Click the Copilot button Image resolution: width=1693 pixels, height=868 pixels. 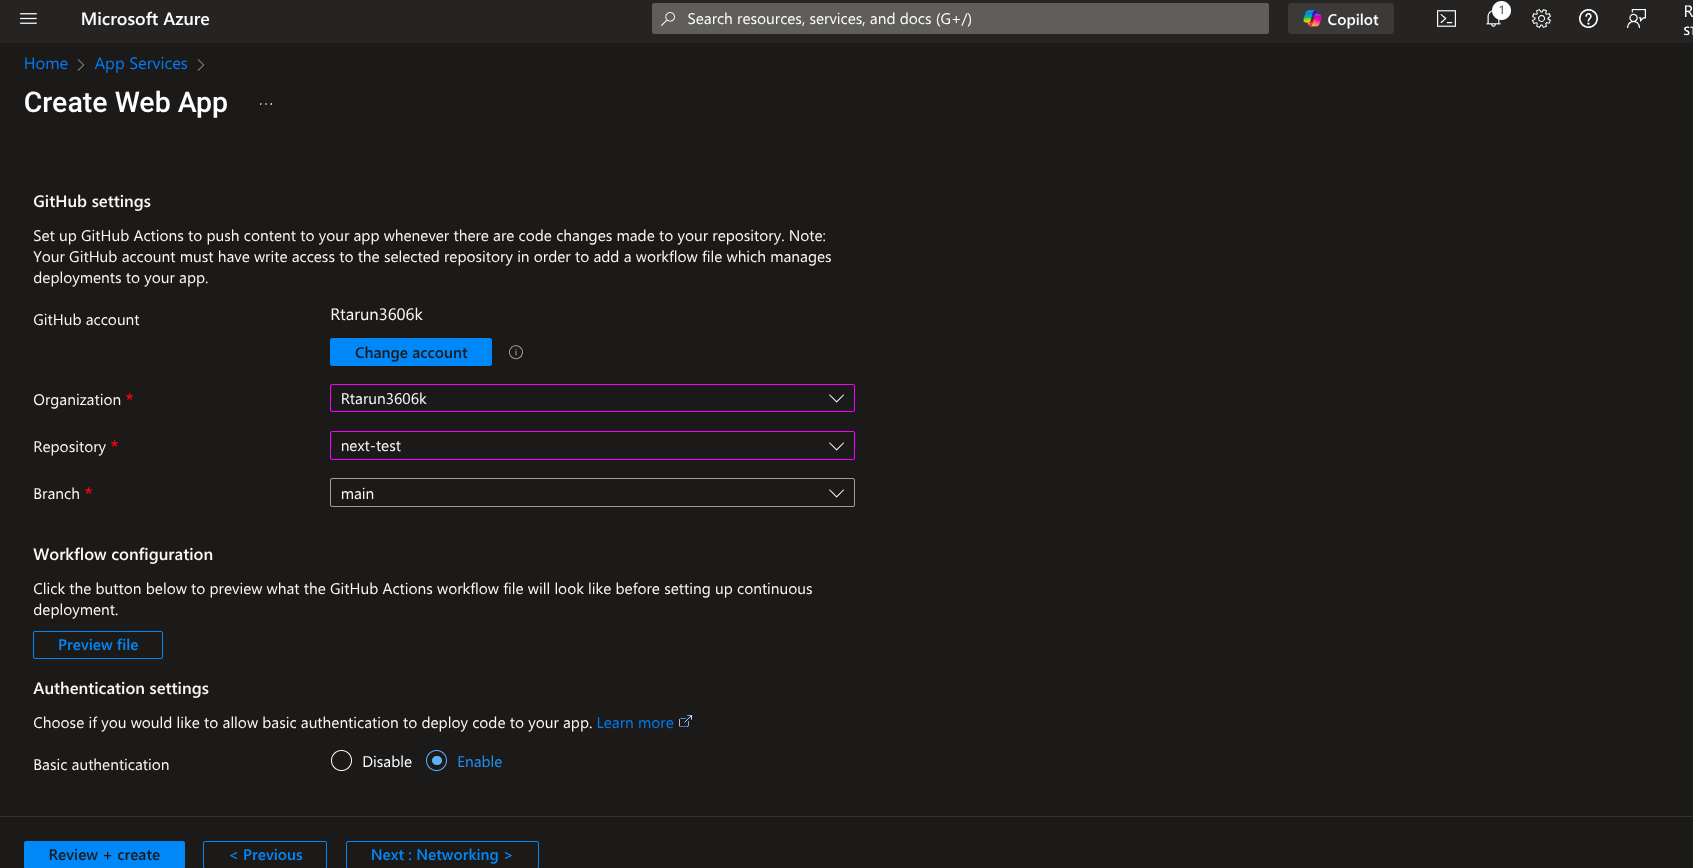[x=1341, y=19]
